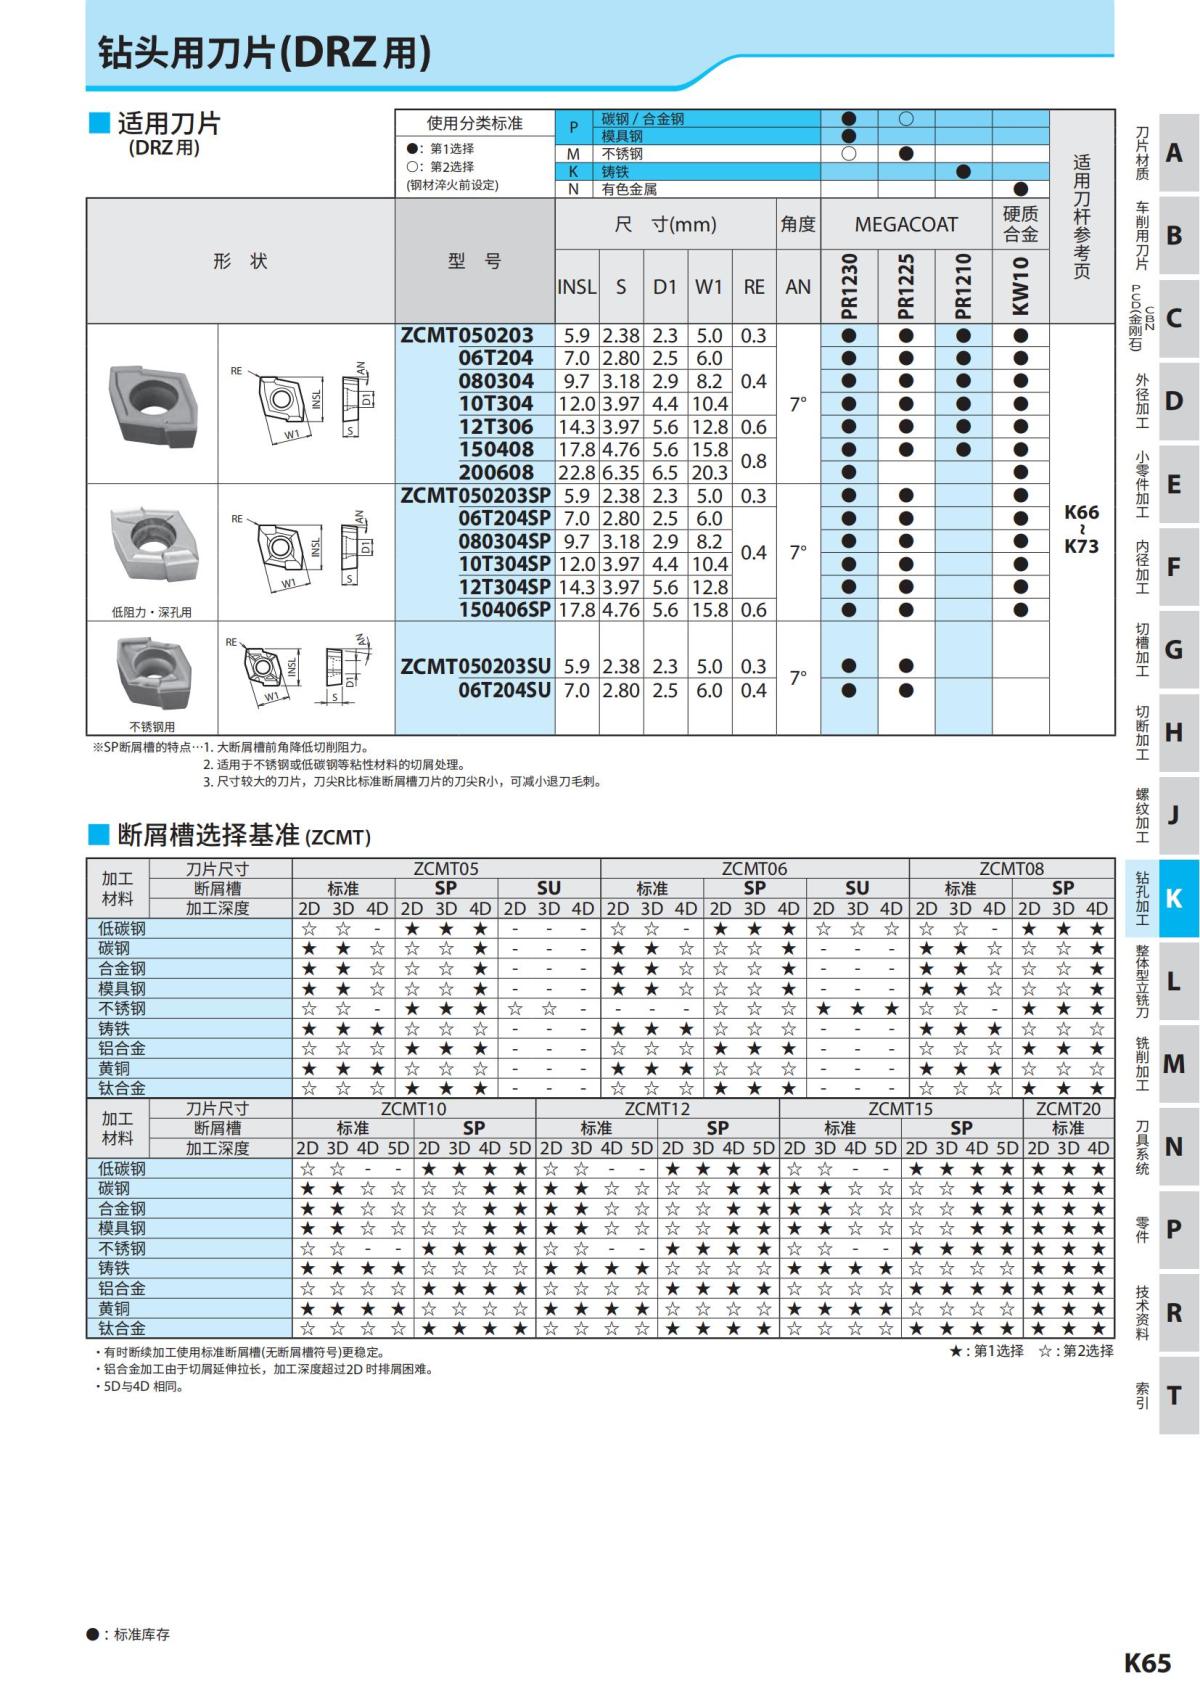Image resolution: width=1200 pixels, height=1697 pixels.
Task: Select model 150406SP
Action: point(505,609)
